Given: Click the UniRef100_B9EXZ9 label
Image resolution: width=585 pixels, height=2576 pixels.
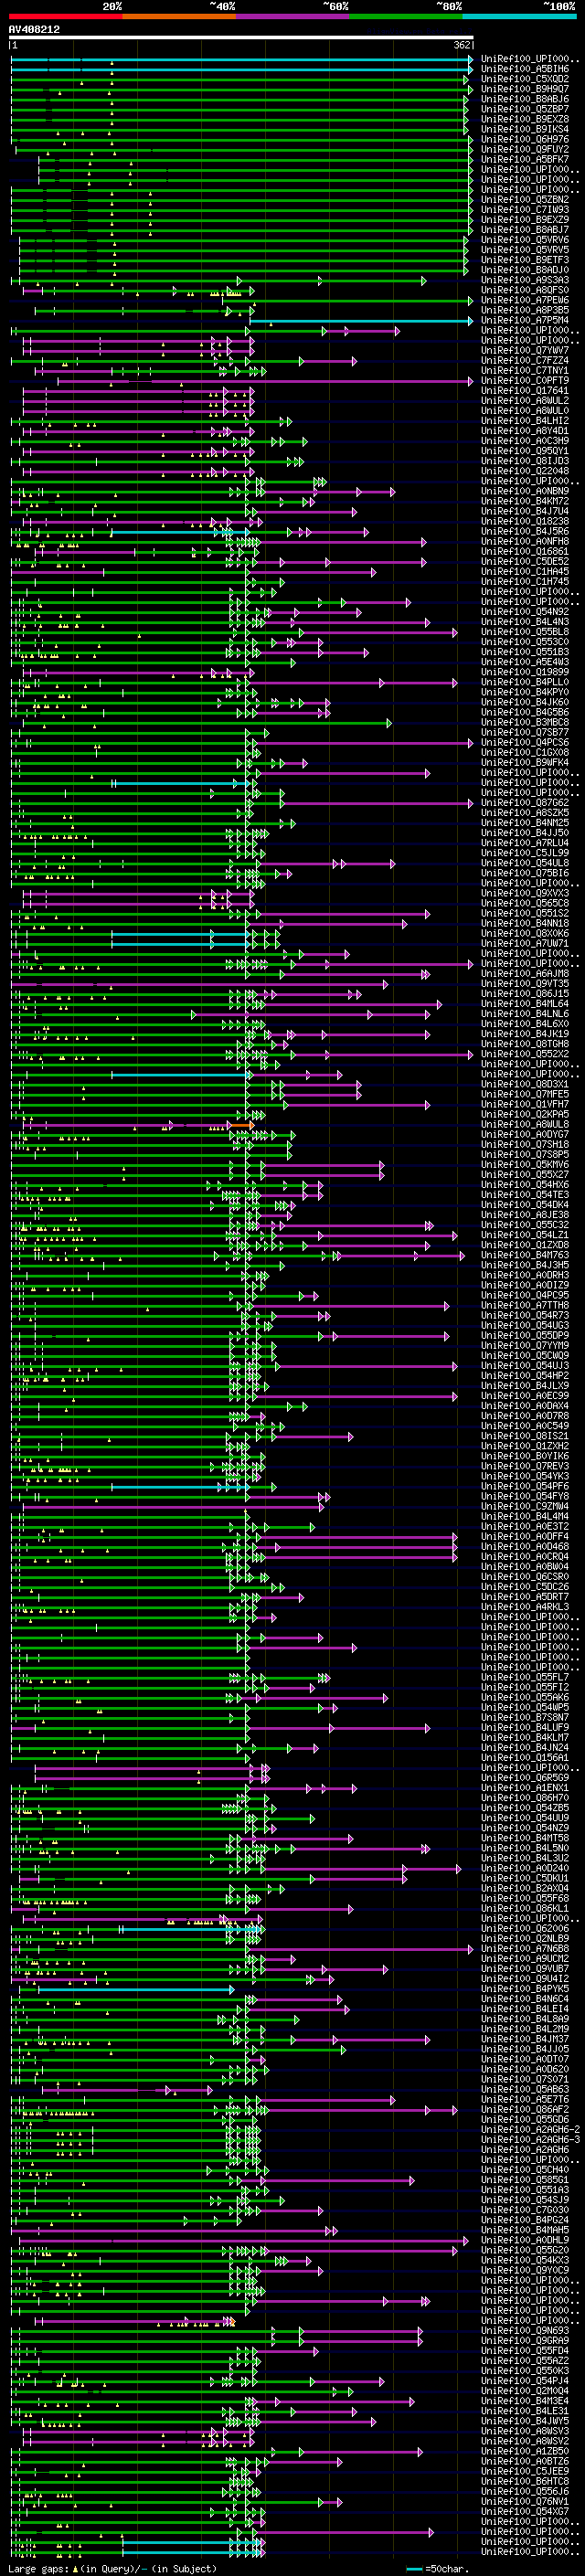Looking at the screenshot, I should coord(525,220).
